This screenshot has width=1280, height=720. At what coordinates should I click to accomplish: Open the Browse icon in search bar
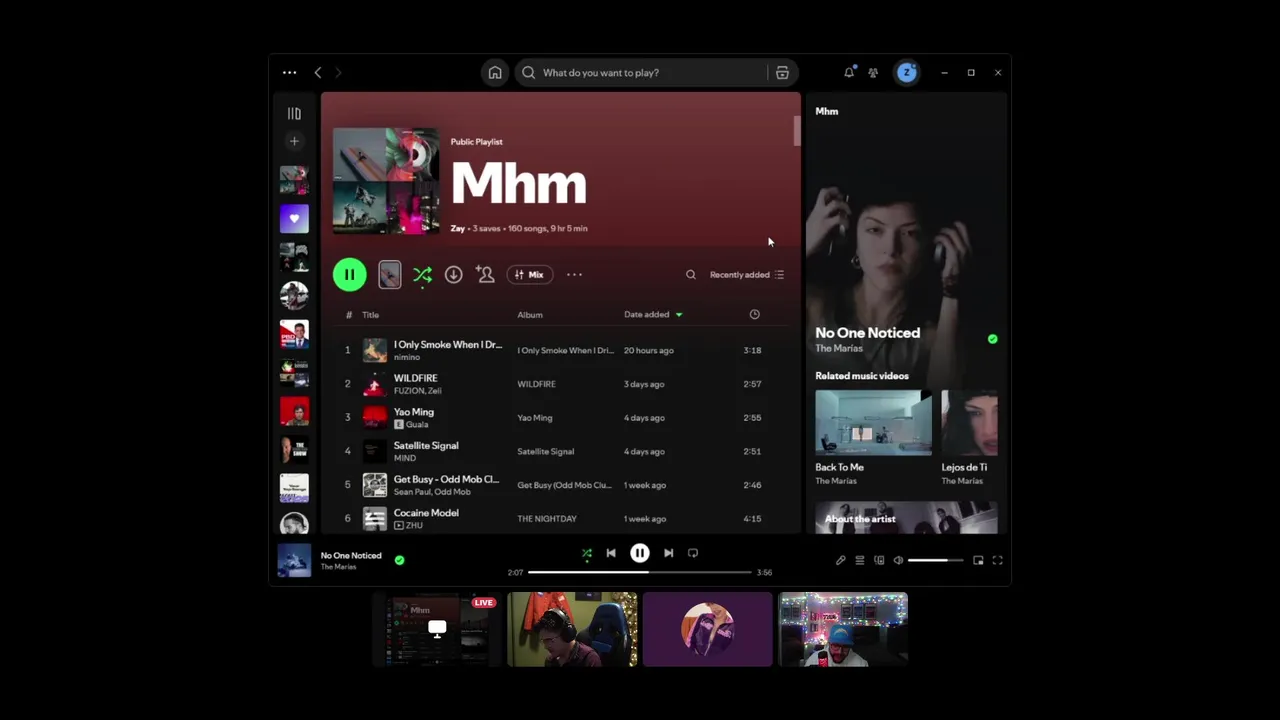click(x=782, y=73)
